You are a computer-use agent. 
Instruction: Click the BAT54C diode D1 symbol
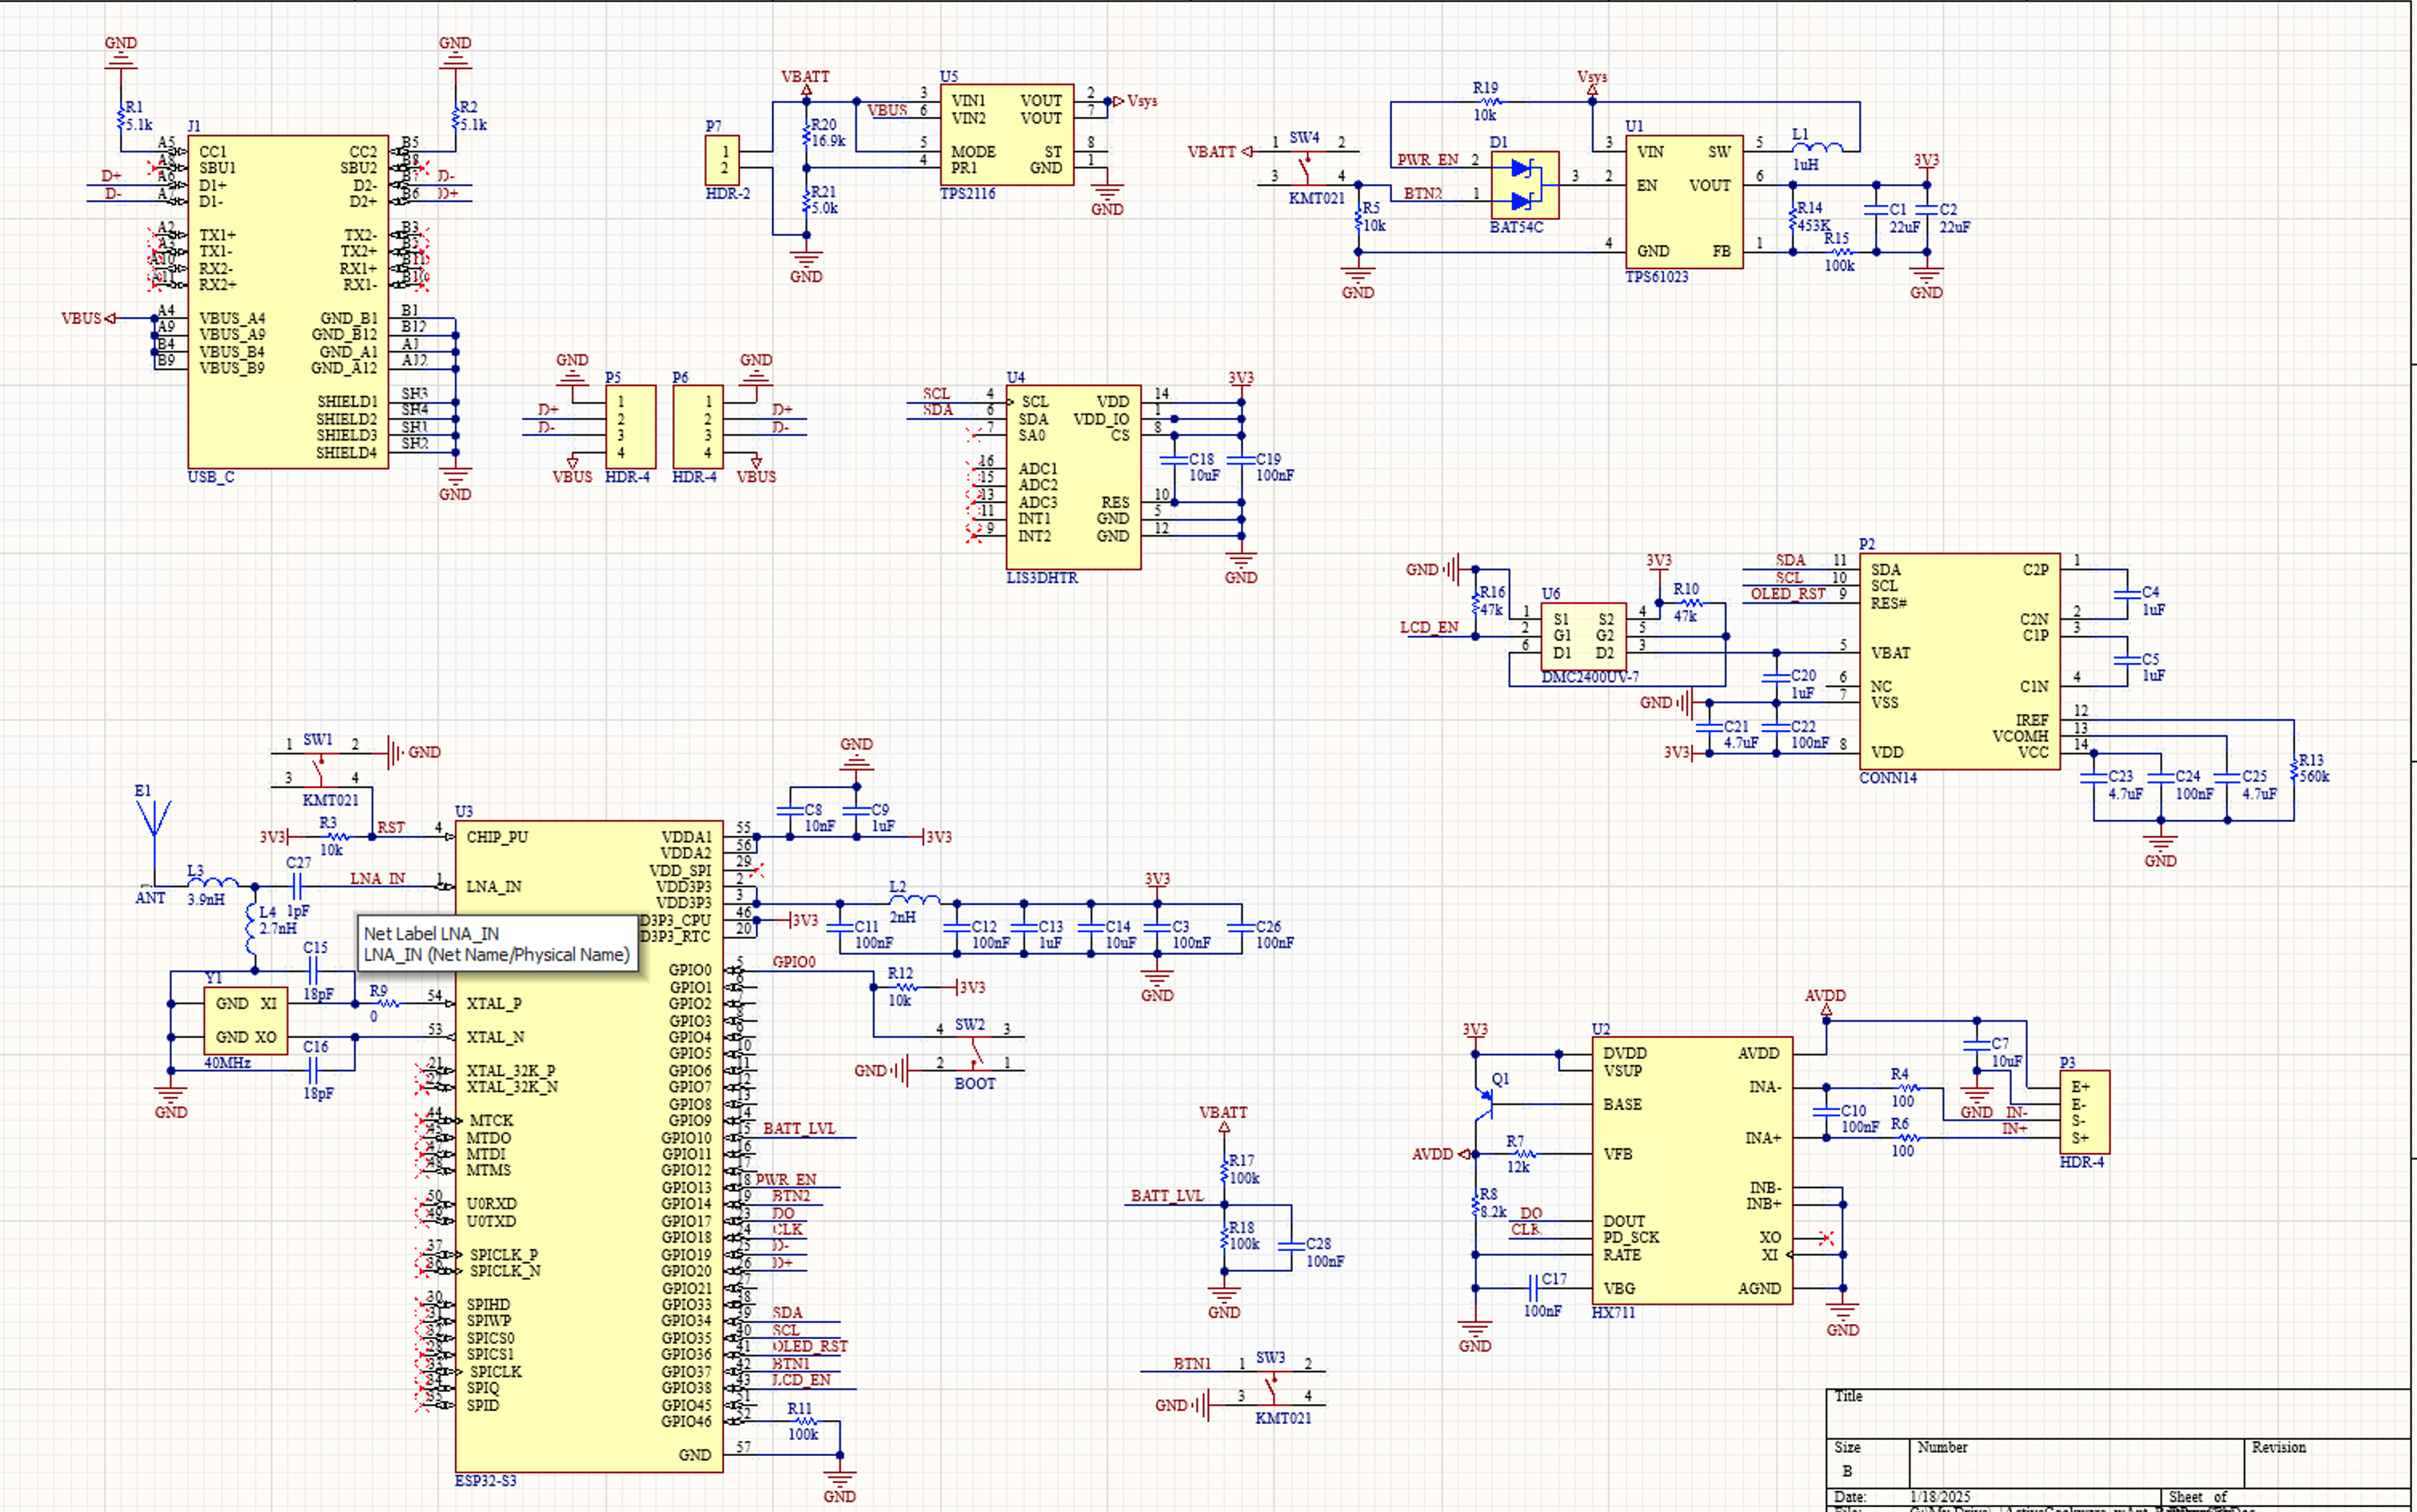(1524, 185)
